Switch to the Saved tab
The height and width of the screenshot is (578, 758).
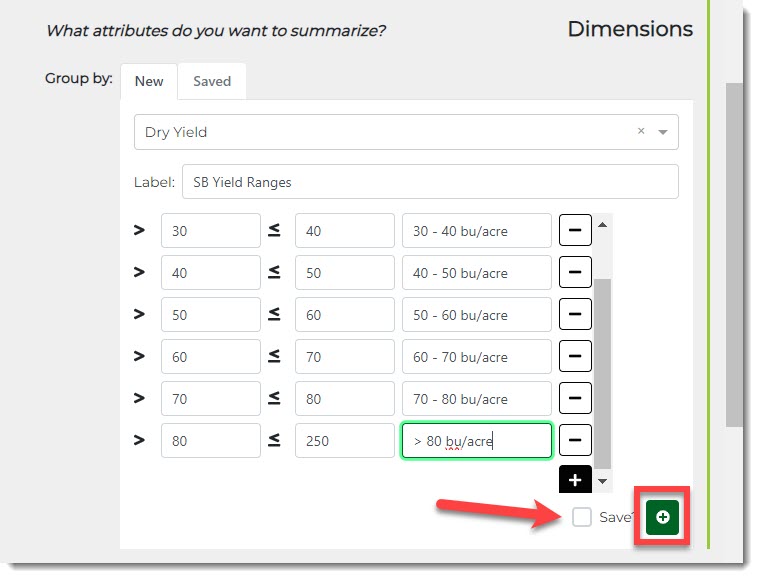coord(212,82)
